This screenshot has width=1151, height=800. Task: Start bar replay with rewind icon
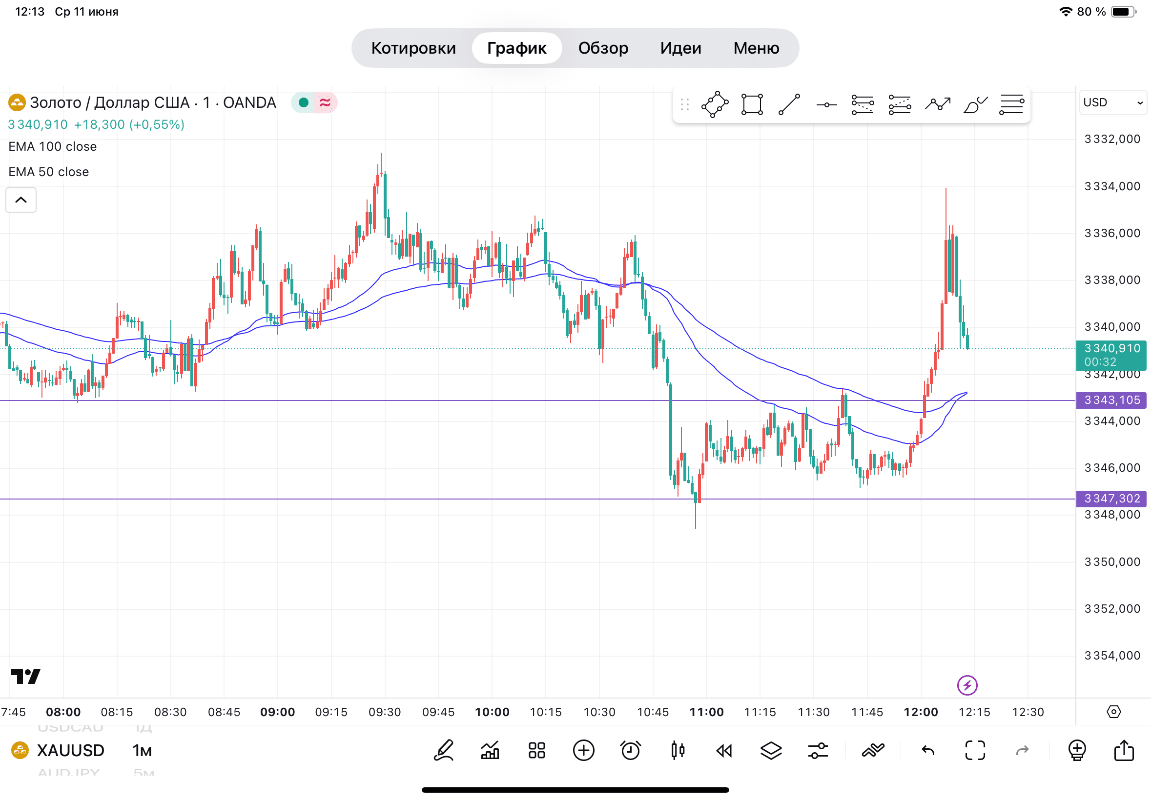(724, 750)
